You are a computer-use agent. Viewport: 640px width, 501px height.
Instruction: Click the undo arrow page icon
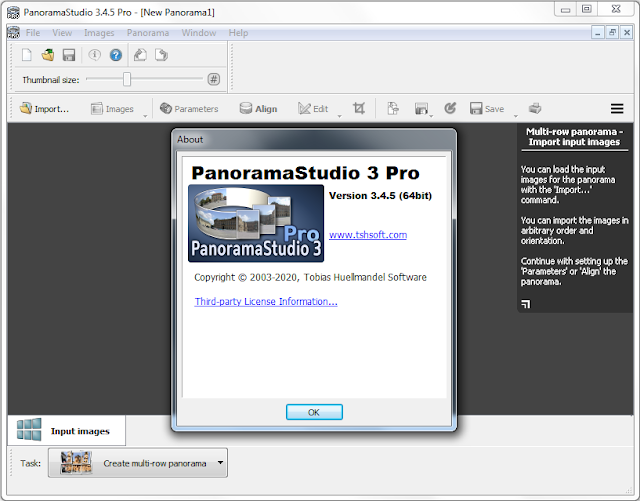coord(140,55)
